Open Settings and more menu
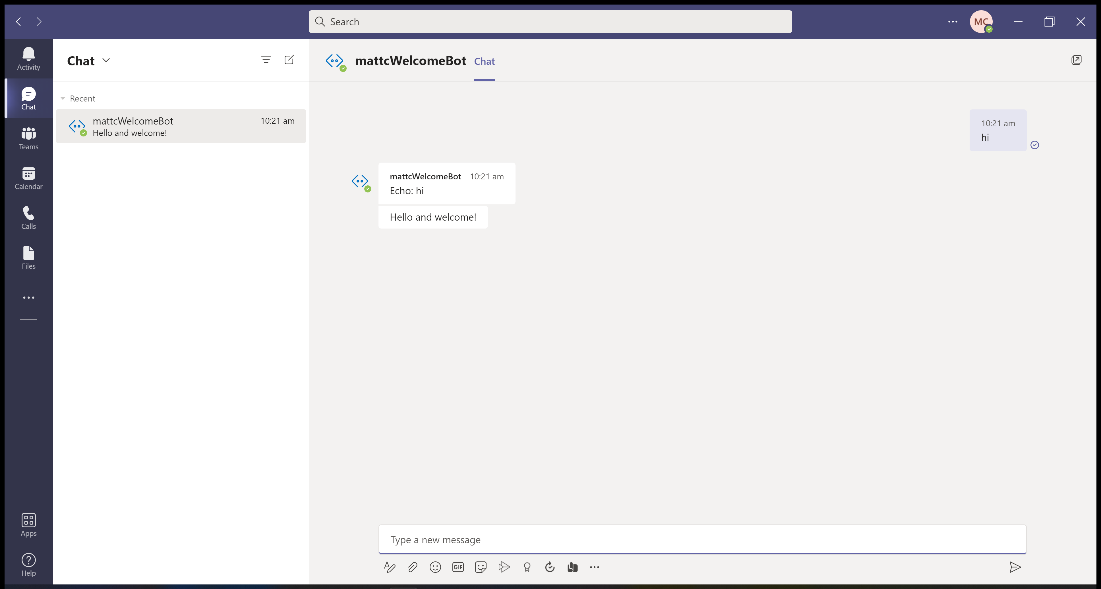Image resolution: width=1101 pixels, height=589 pixels. 953,22
